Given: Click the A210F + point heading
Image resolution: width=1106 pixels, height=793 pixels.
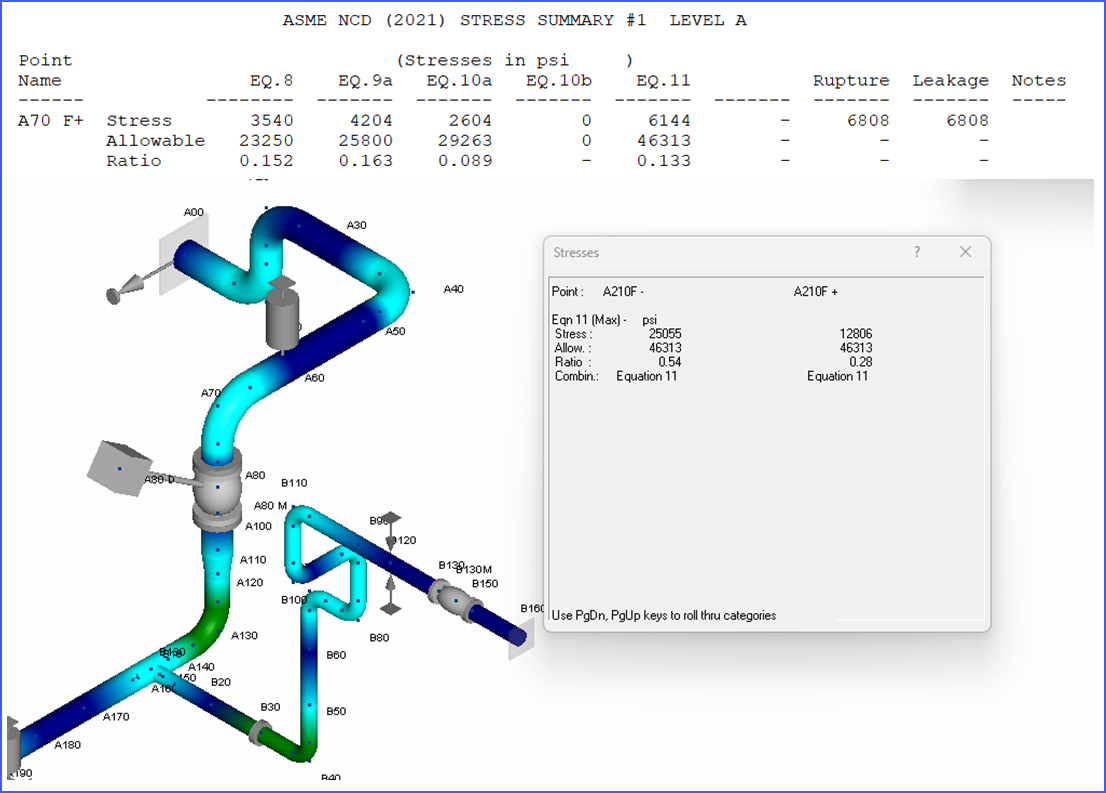Looking at the screenshot, I should pos(815,291).
